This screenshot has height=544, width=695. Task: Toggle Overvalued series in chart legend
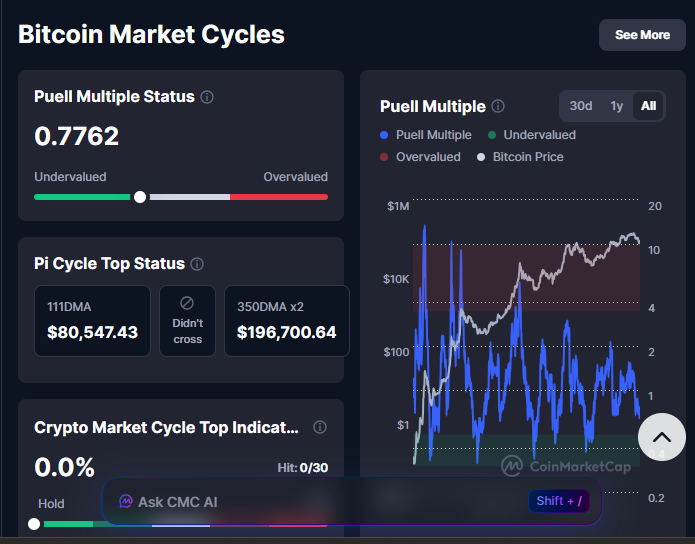420,157
